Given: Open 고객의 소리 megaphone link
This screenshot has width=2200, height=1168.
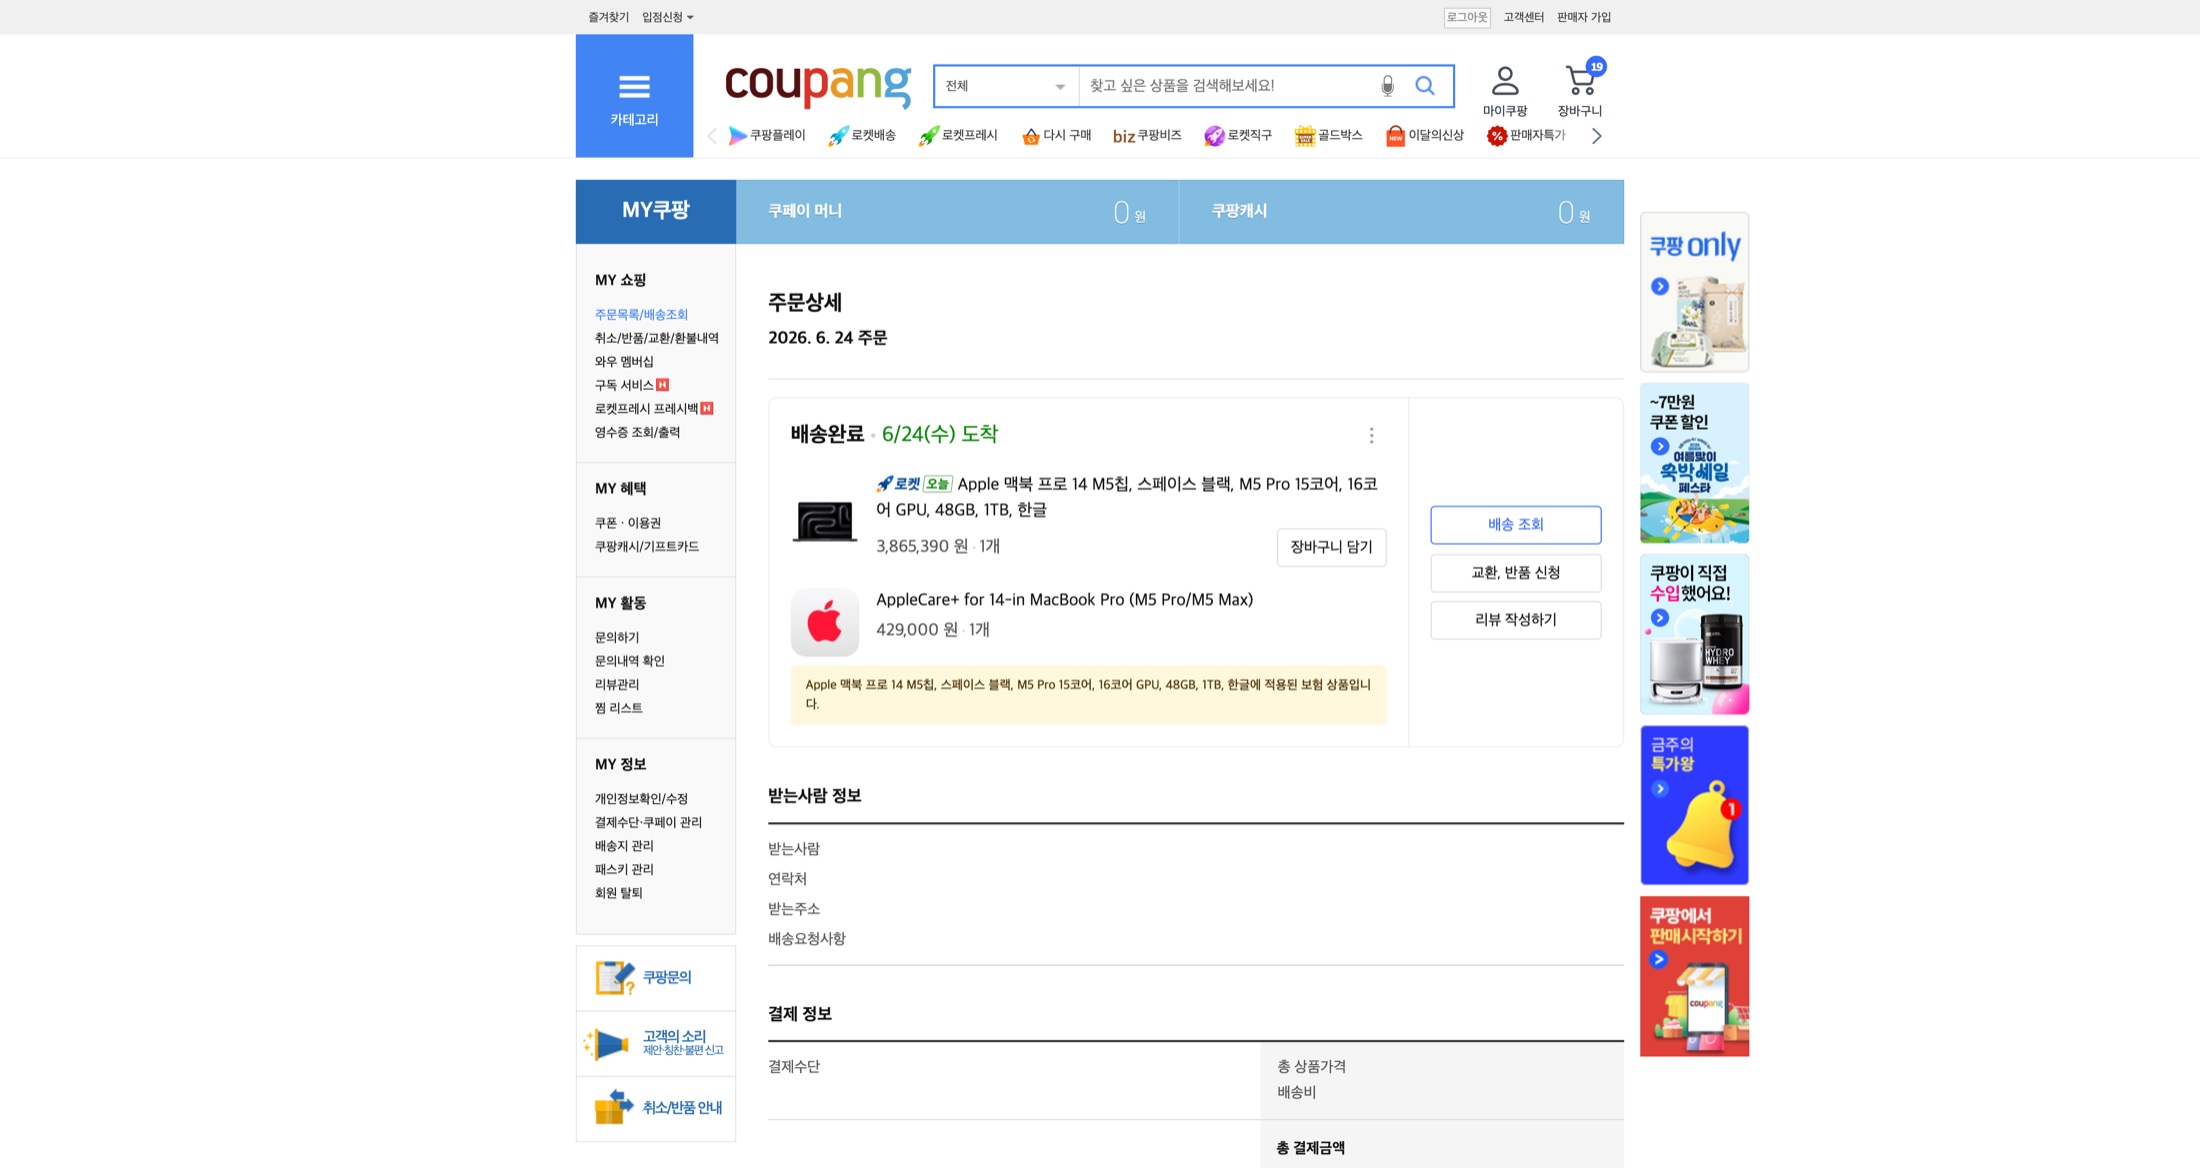Looking at the screenshot, I should [656, 1043].
